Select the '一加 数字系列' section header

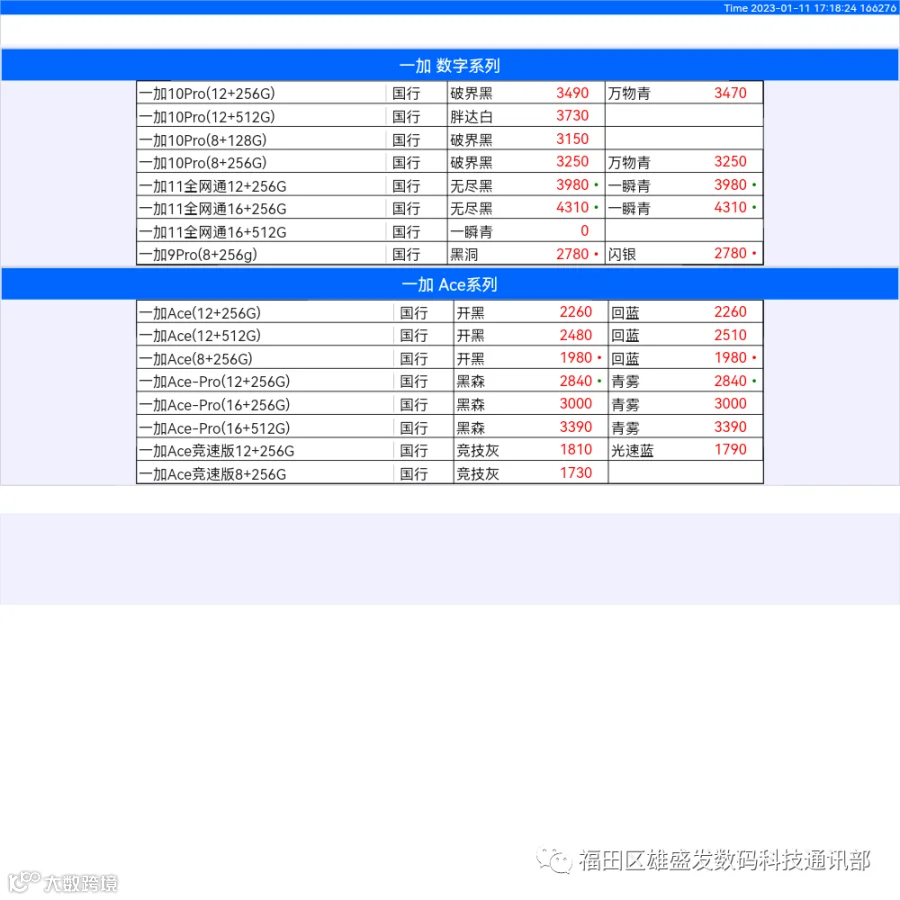449,65
